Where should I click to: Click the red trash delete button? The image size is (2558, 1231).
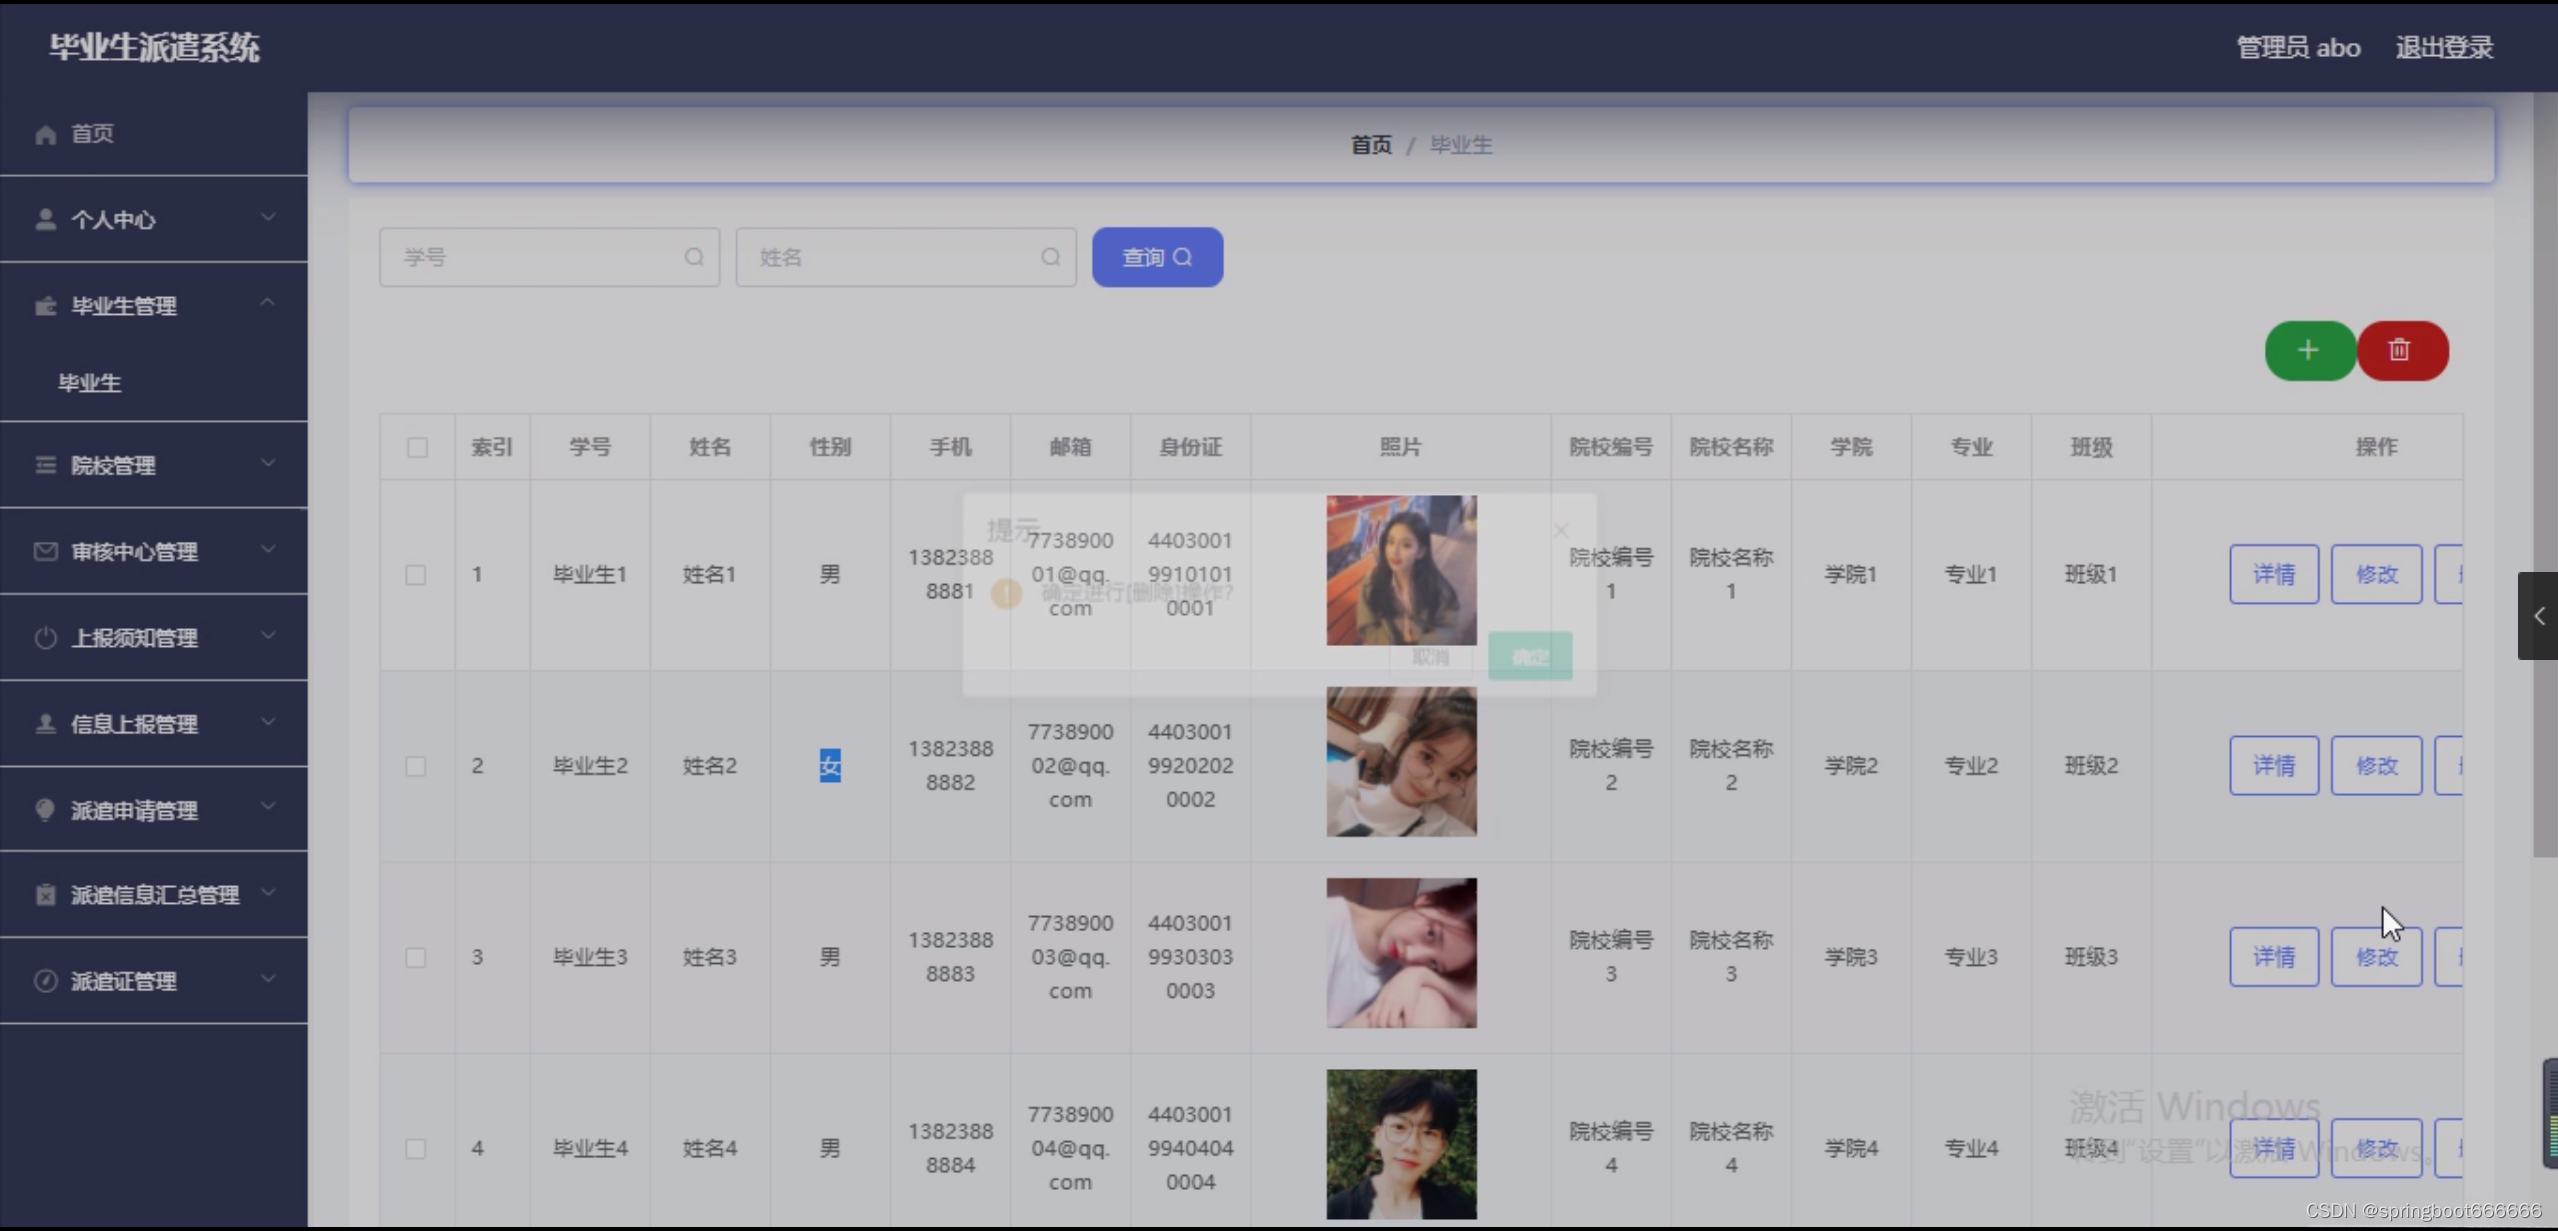point(2402,350)
